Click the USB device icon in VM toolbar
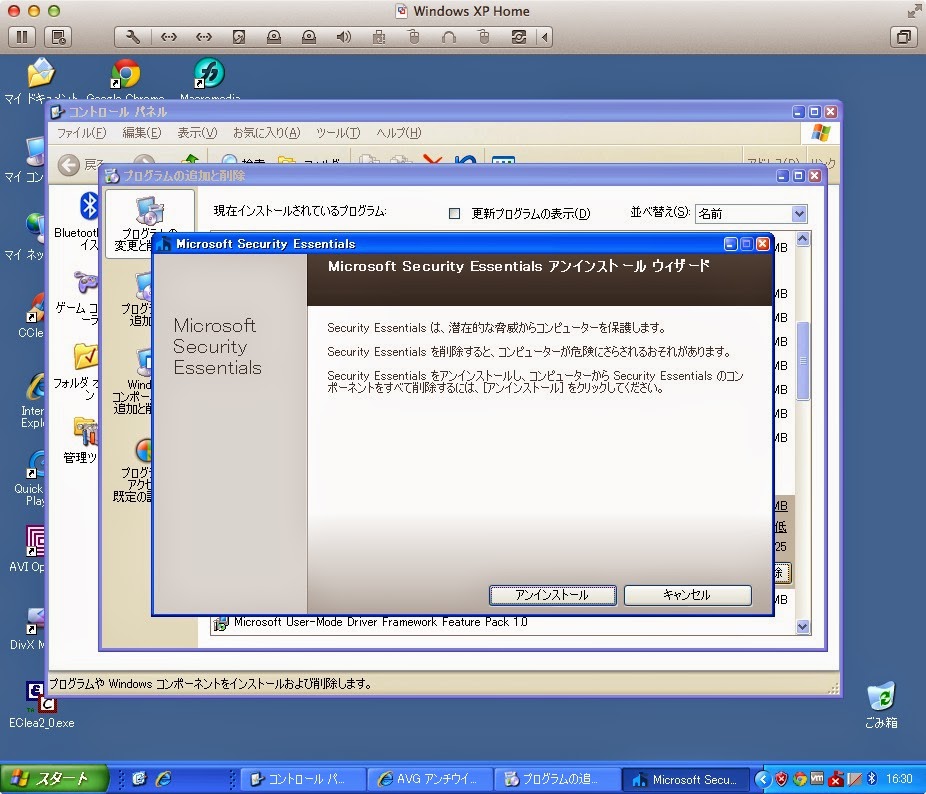The image size is (926, 794). [x=379, y=37]
